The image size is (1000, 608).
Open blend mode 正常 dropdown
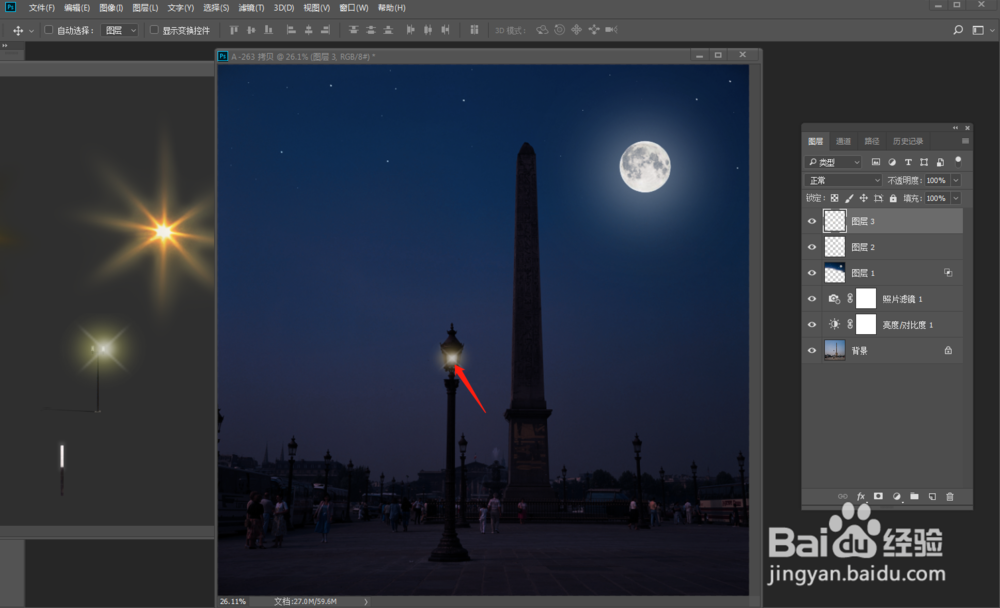[x=842, y=181]
